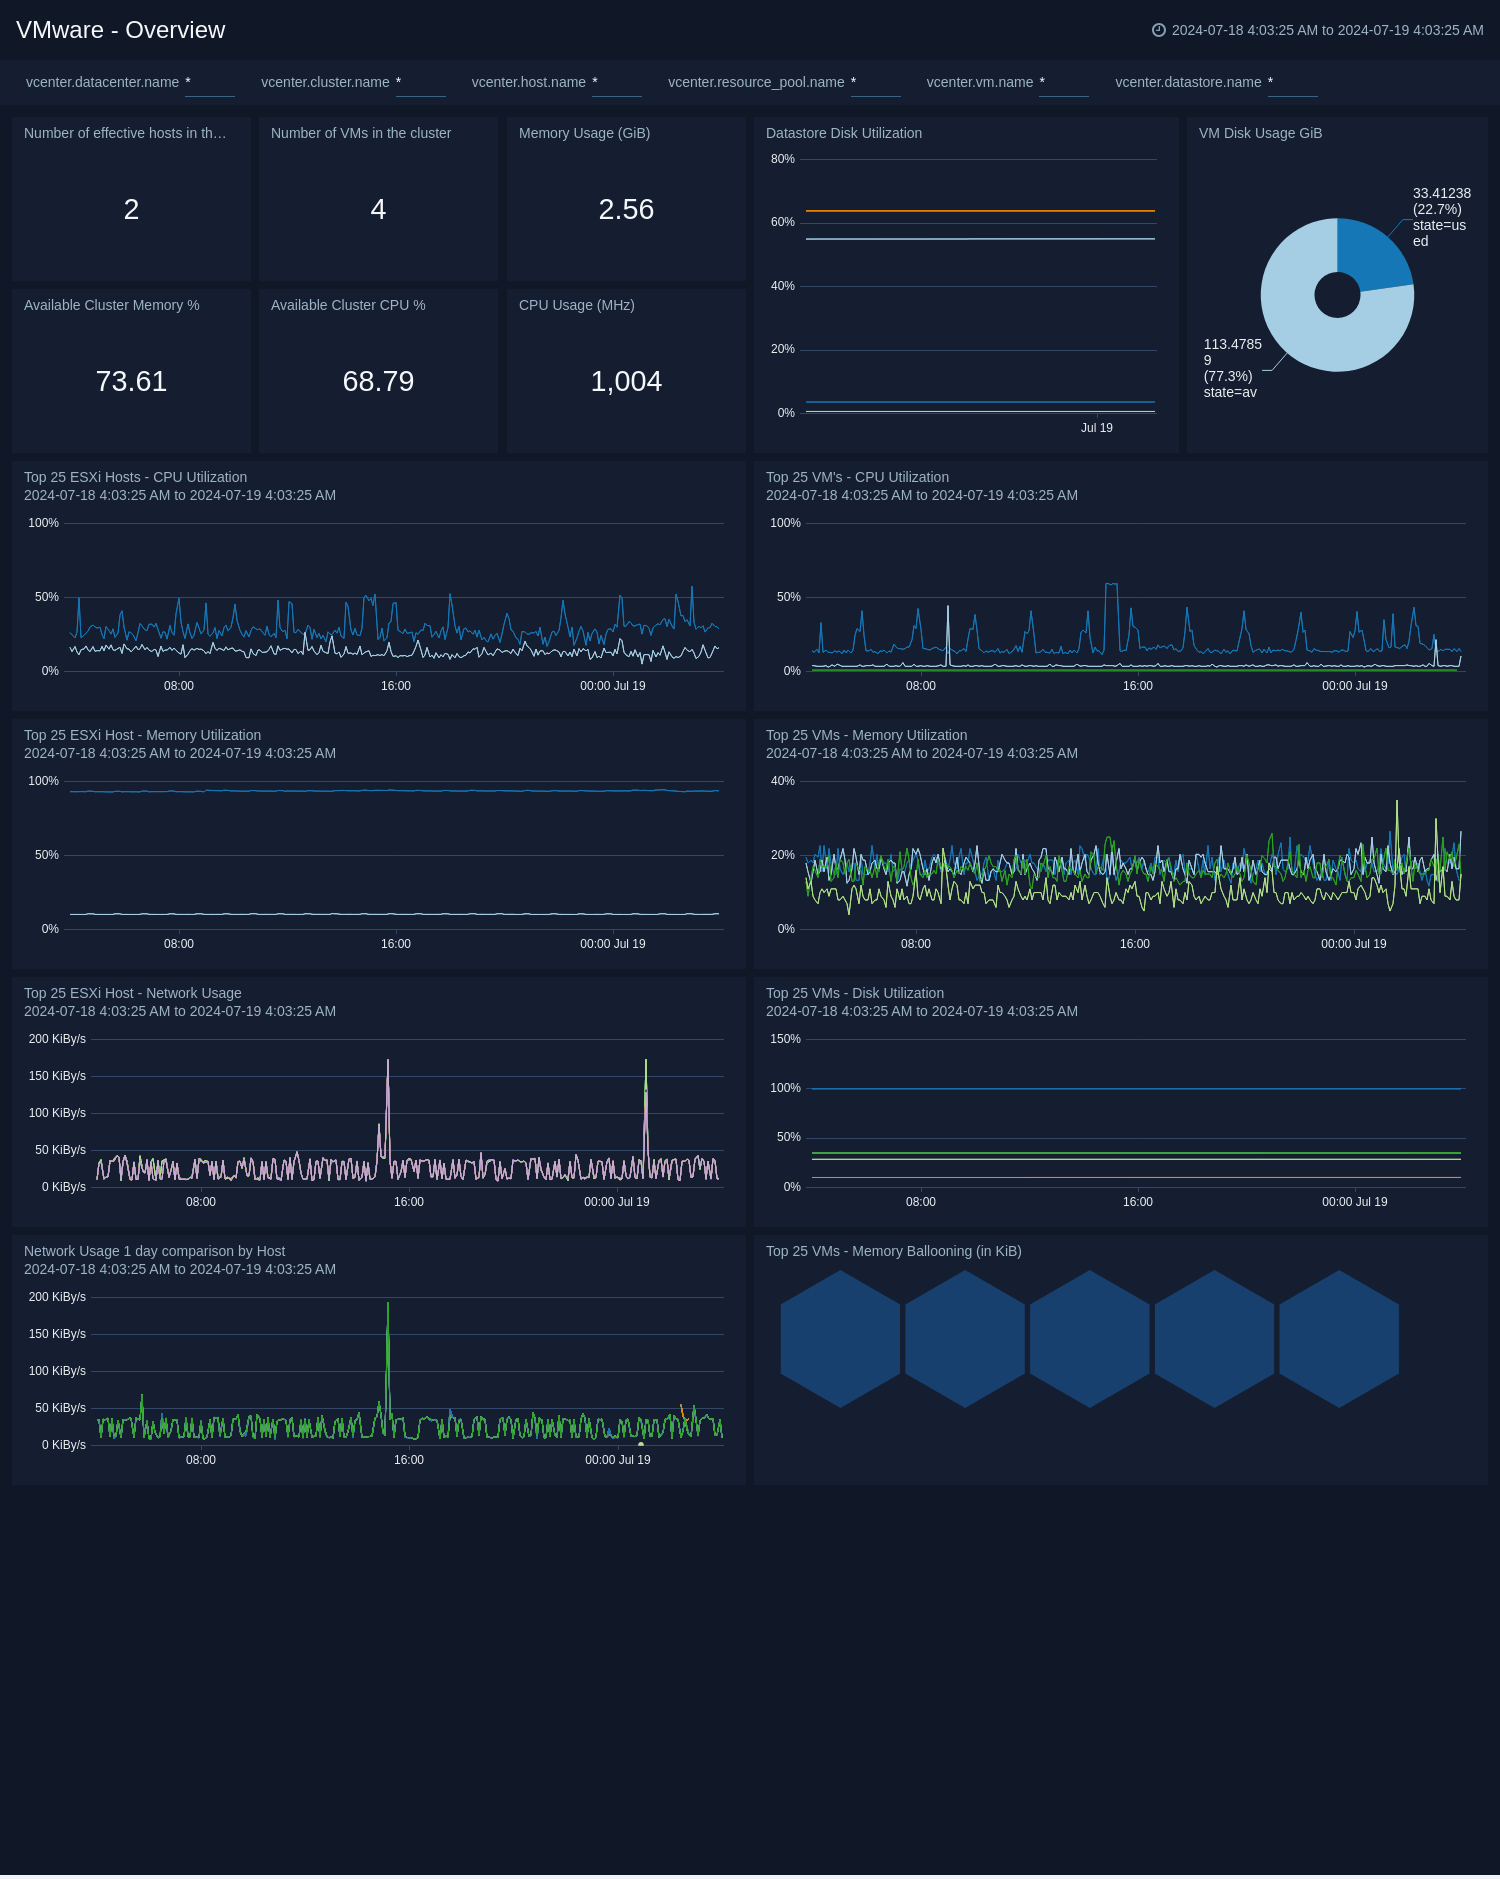Click the 33.41238 used pie label
The image size is (1500, 1879).
1441,217
